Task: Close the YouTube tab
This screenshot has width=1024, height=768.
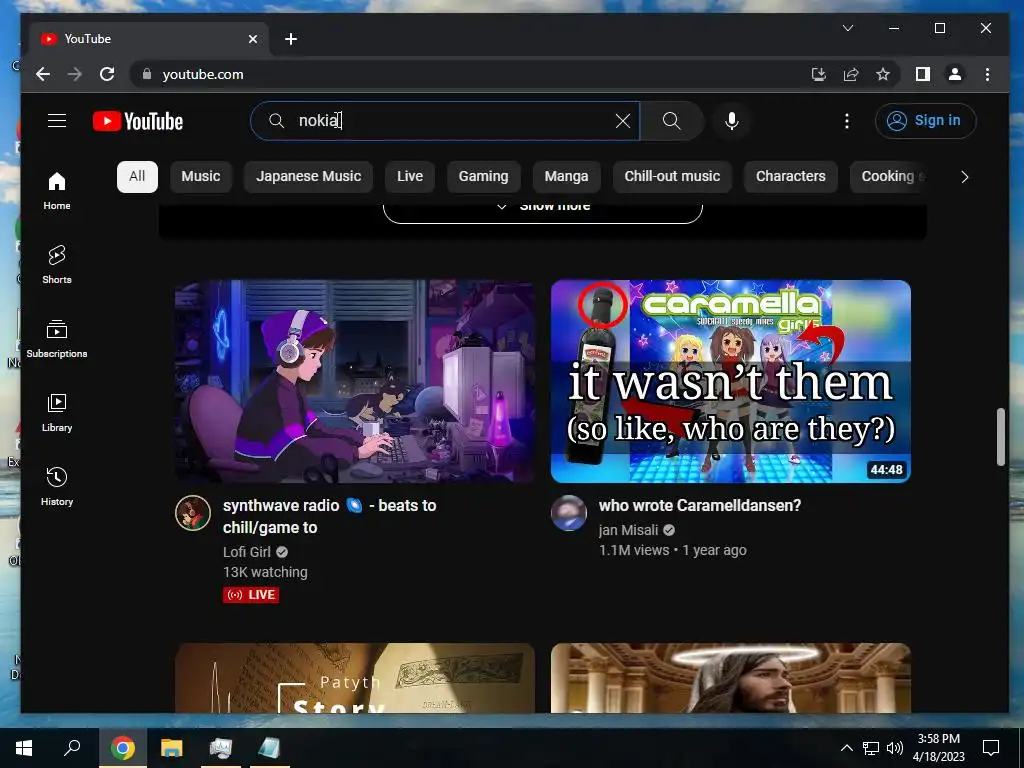Action: pos(253,39)
